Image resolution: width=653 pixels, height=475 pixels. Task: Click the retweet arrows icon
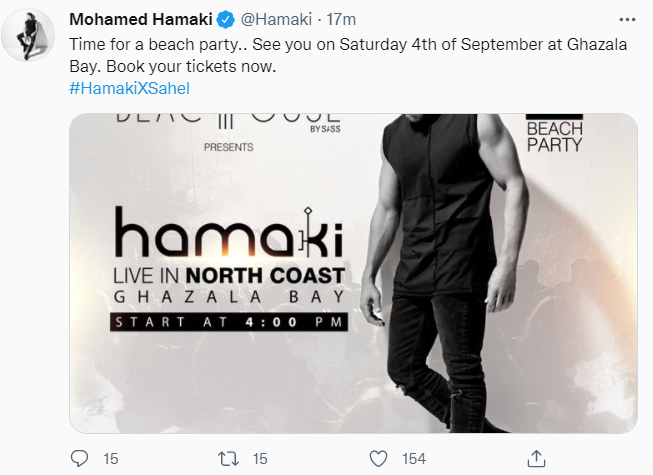point(229,458)
